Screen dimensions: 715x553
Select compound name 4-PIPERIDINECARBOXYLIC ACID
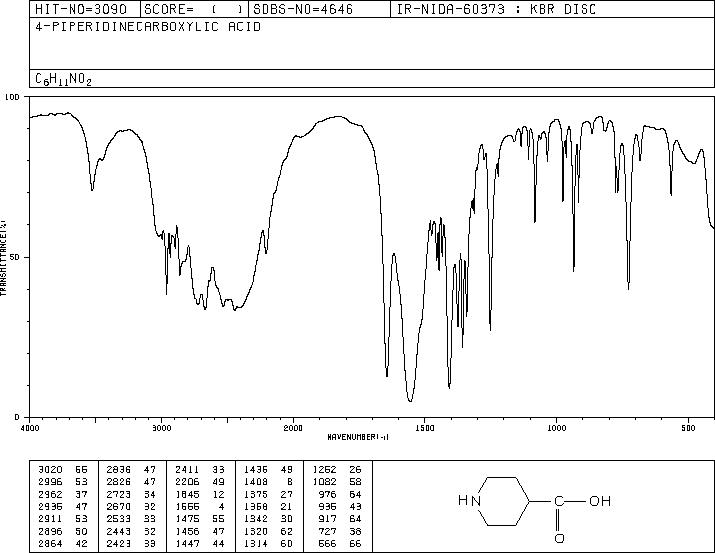[148, 27]
